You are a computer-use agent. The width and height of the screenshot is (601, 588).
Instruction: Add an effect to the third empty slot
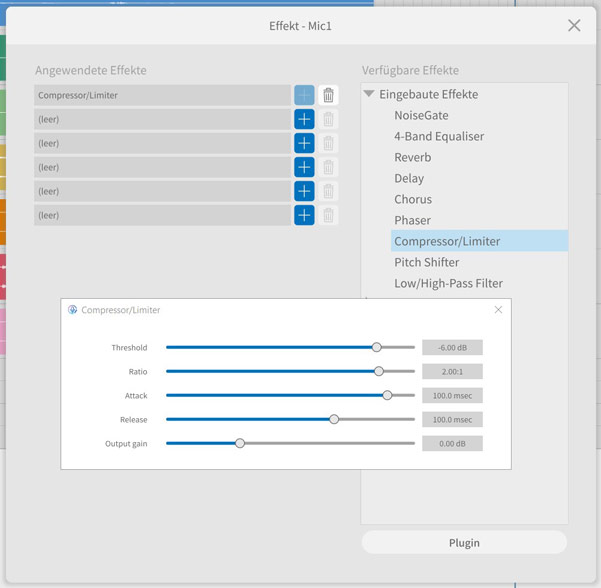pyautogui.click(x=304, y=167)
